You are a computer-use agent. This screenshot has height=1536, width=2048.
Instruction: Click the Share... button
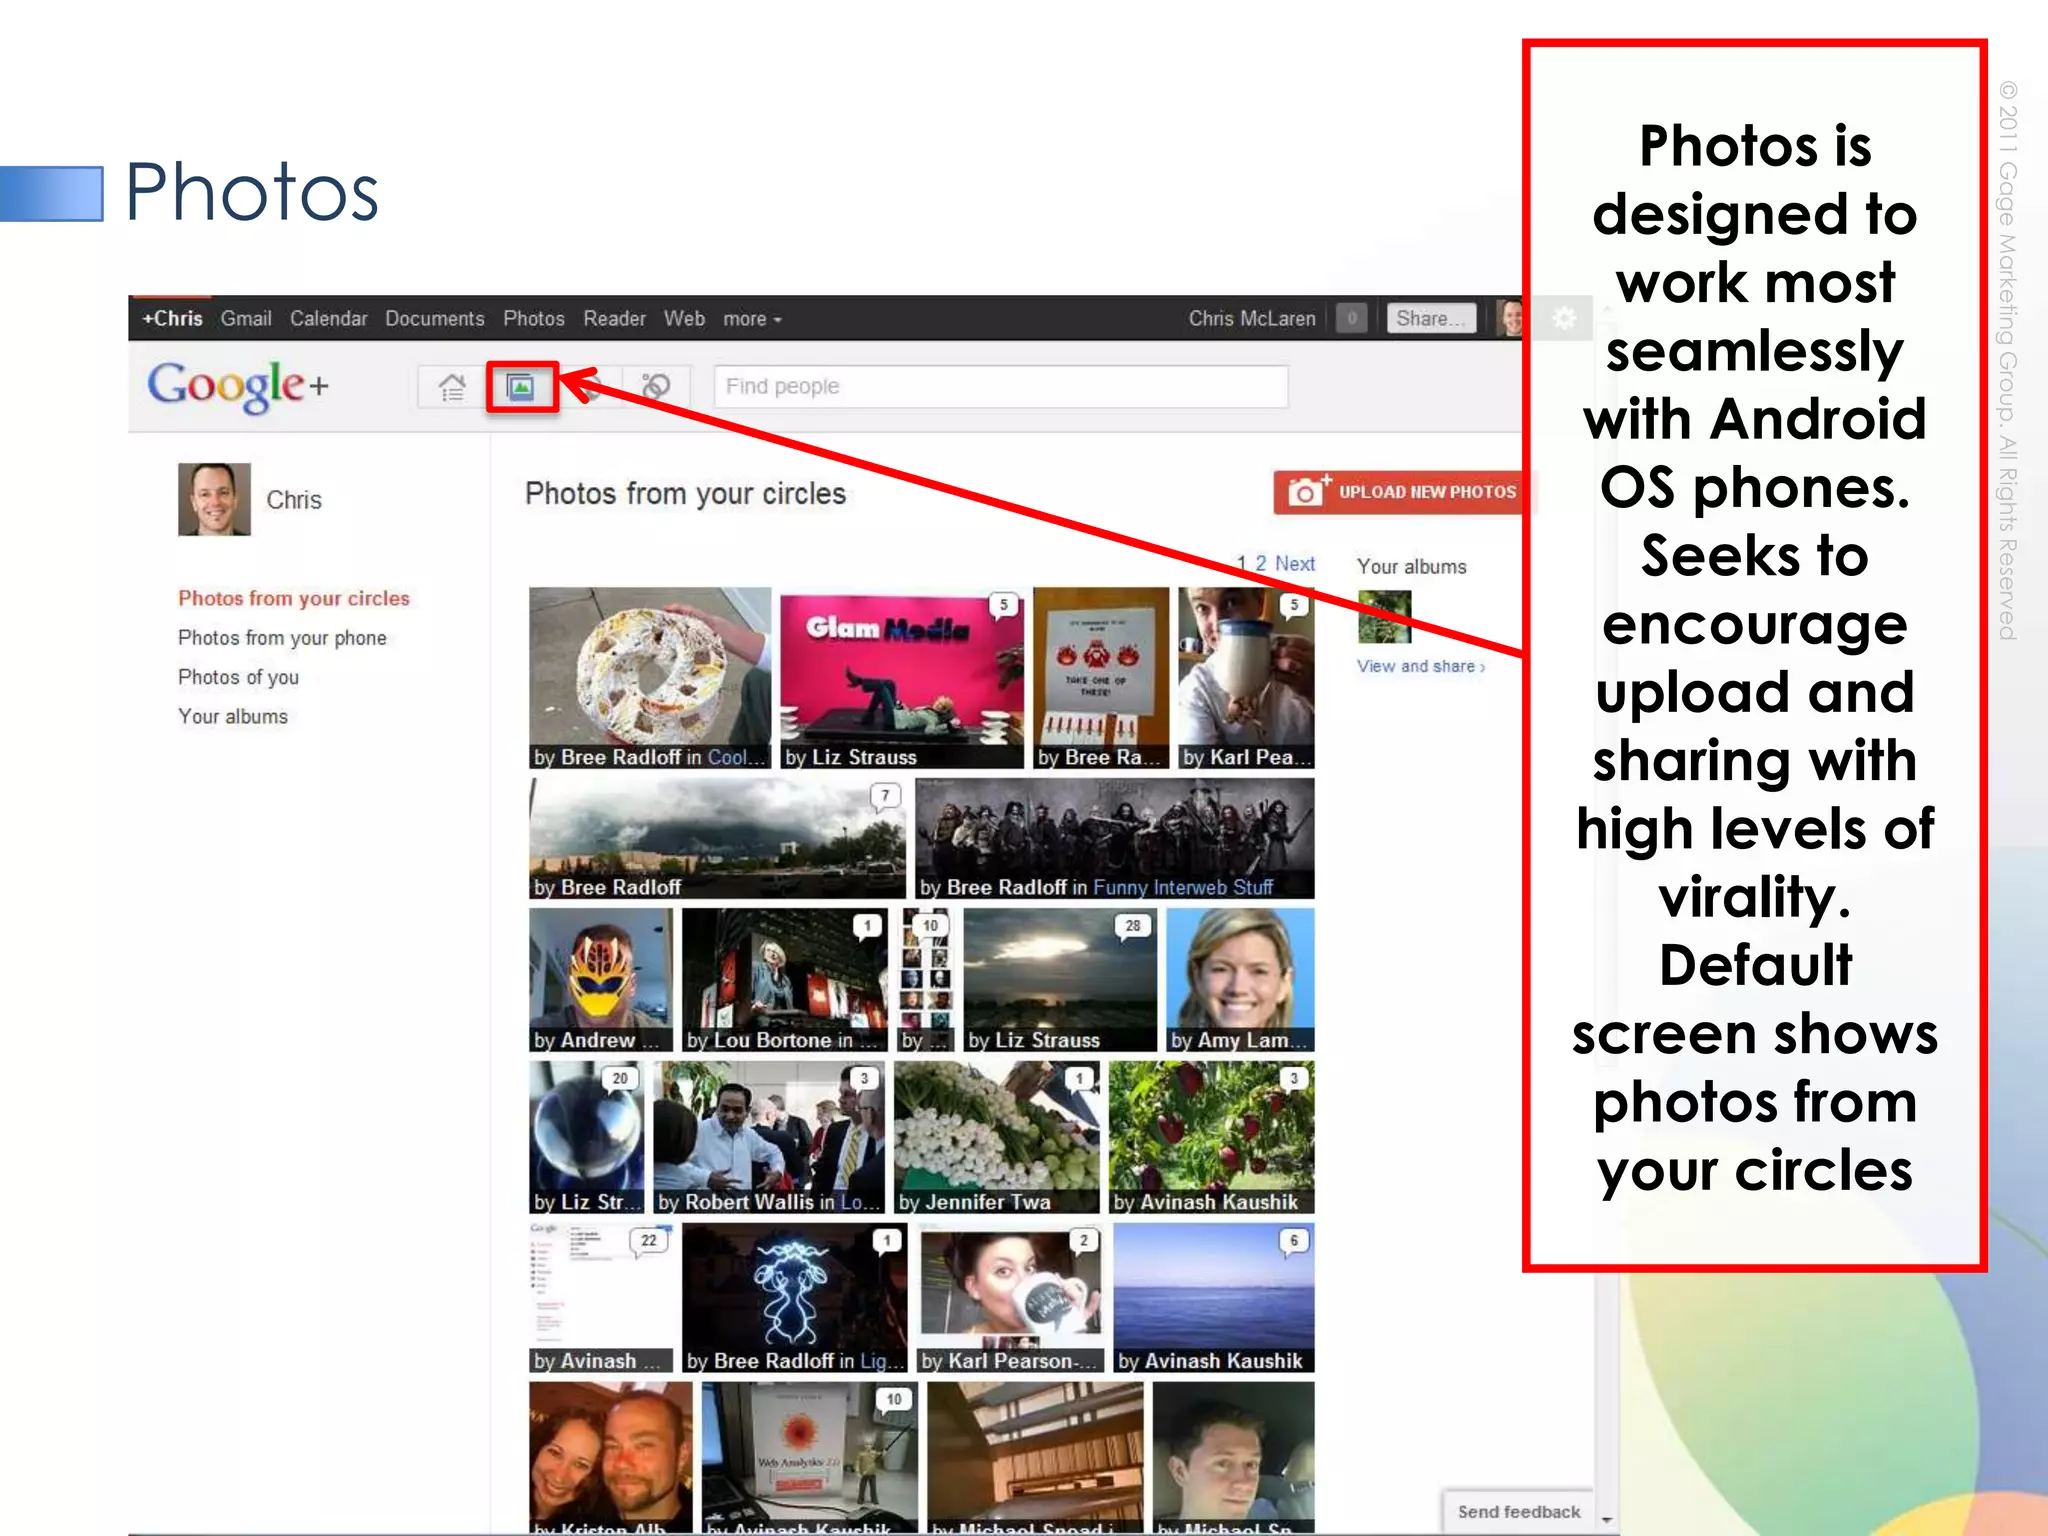1431,318
